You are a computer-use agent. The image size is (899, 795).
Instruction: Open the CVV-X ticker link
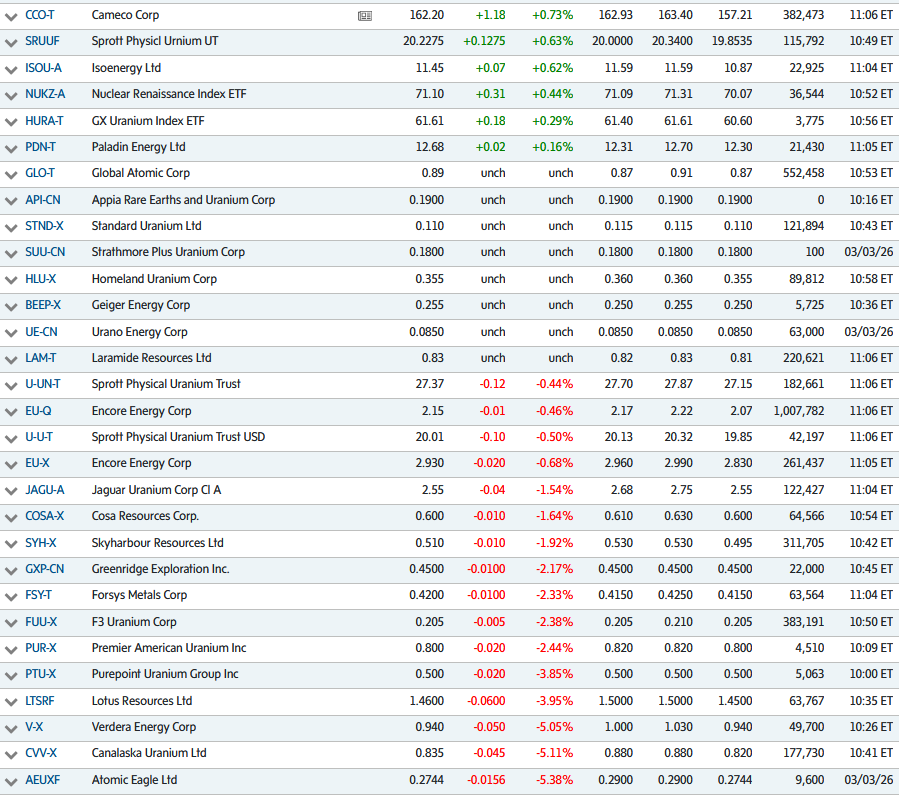click(x=41, y=753)
